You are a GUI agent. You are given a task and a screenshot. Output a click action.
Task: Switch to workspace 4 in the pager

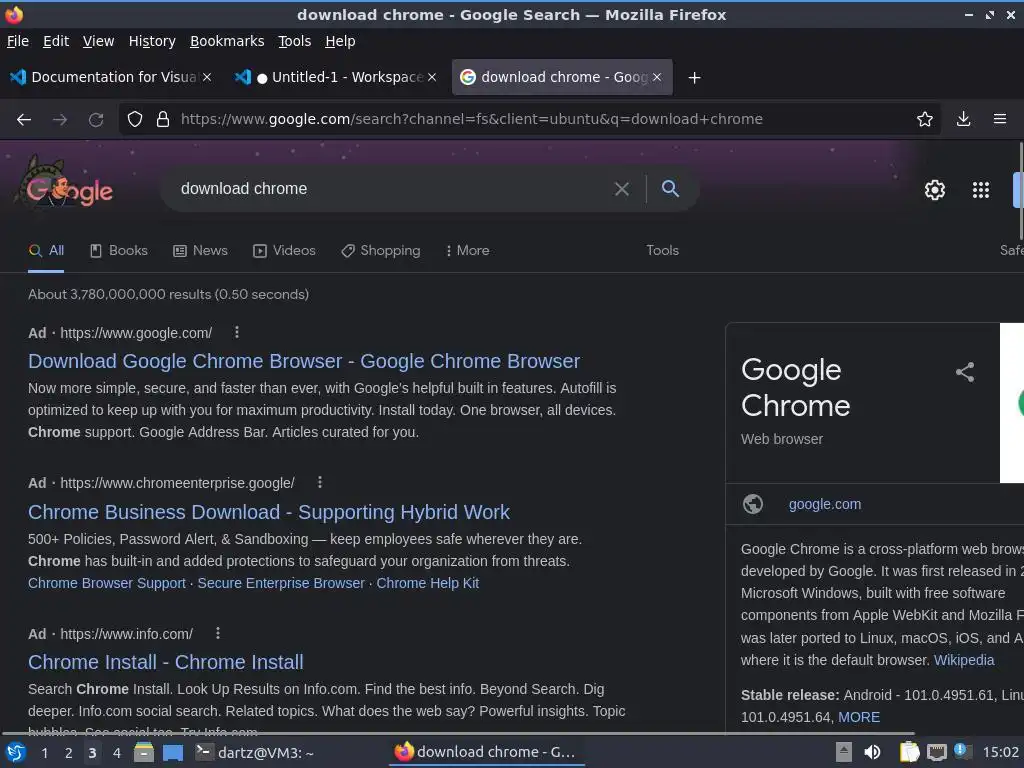pyautogui.click(x=117, y=753)
